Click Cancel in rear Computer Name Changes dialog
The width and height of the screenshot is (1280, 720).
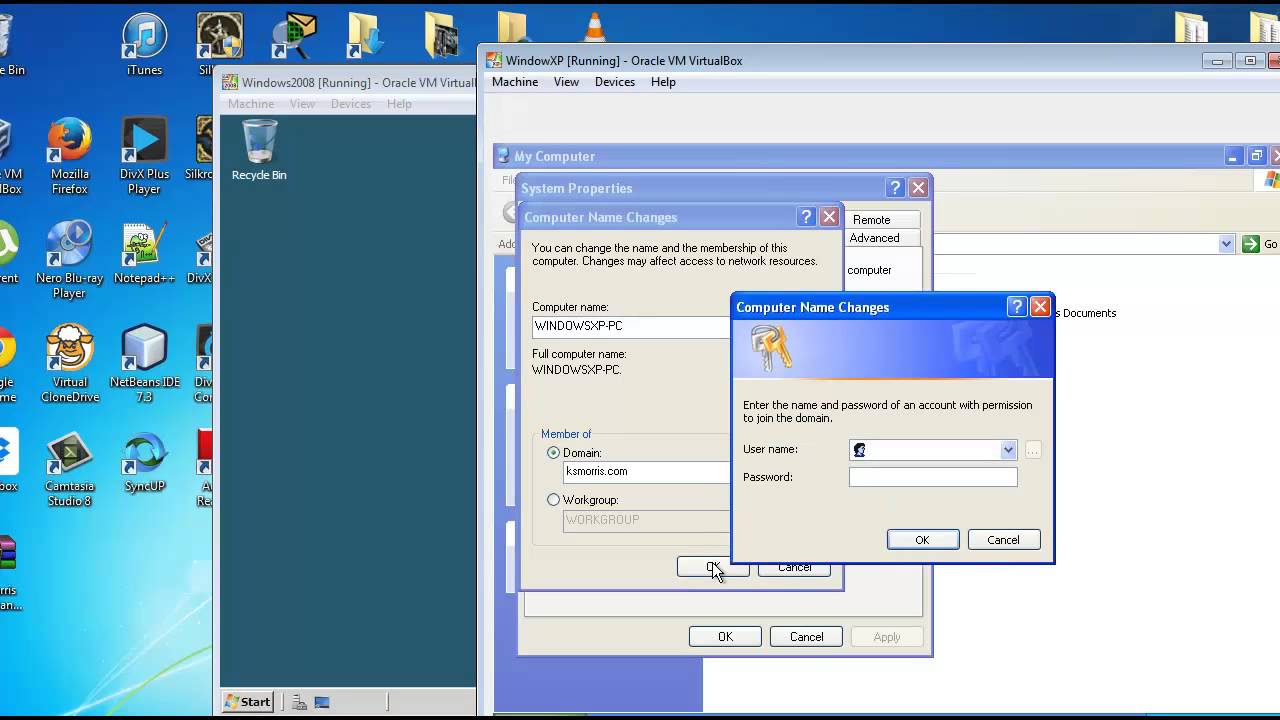coord(795,567)
